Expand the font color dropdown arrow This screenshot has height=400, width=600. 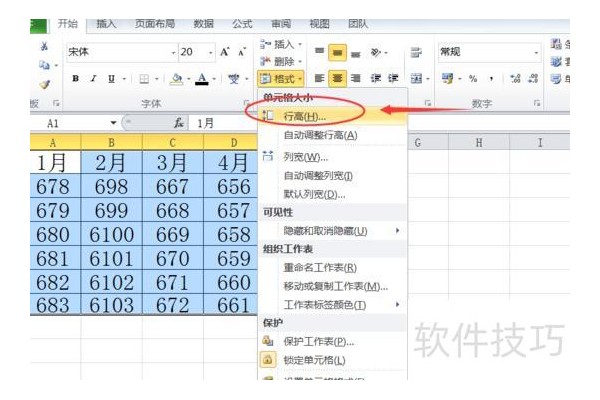click(214, 79)
